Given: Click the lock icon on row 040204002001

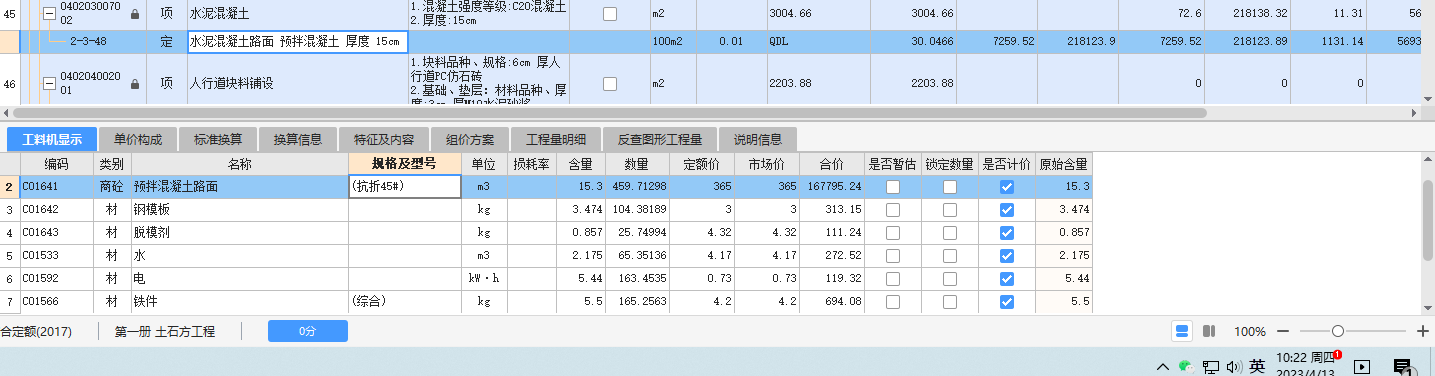Looking at the screenshot, I should click(x=135, y=84).
